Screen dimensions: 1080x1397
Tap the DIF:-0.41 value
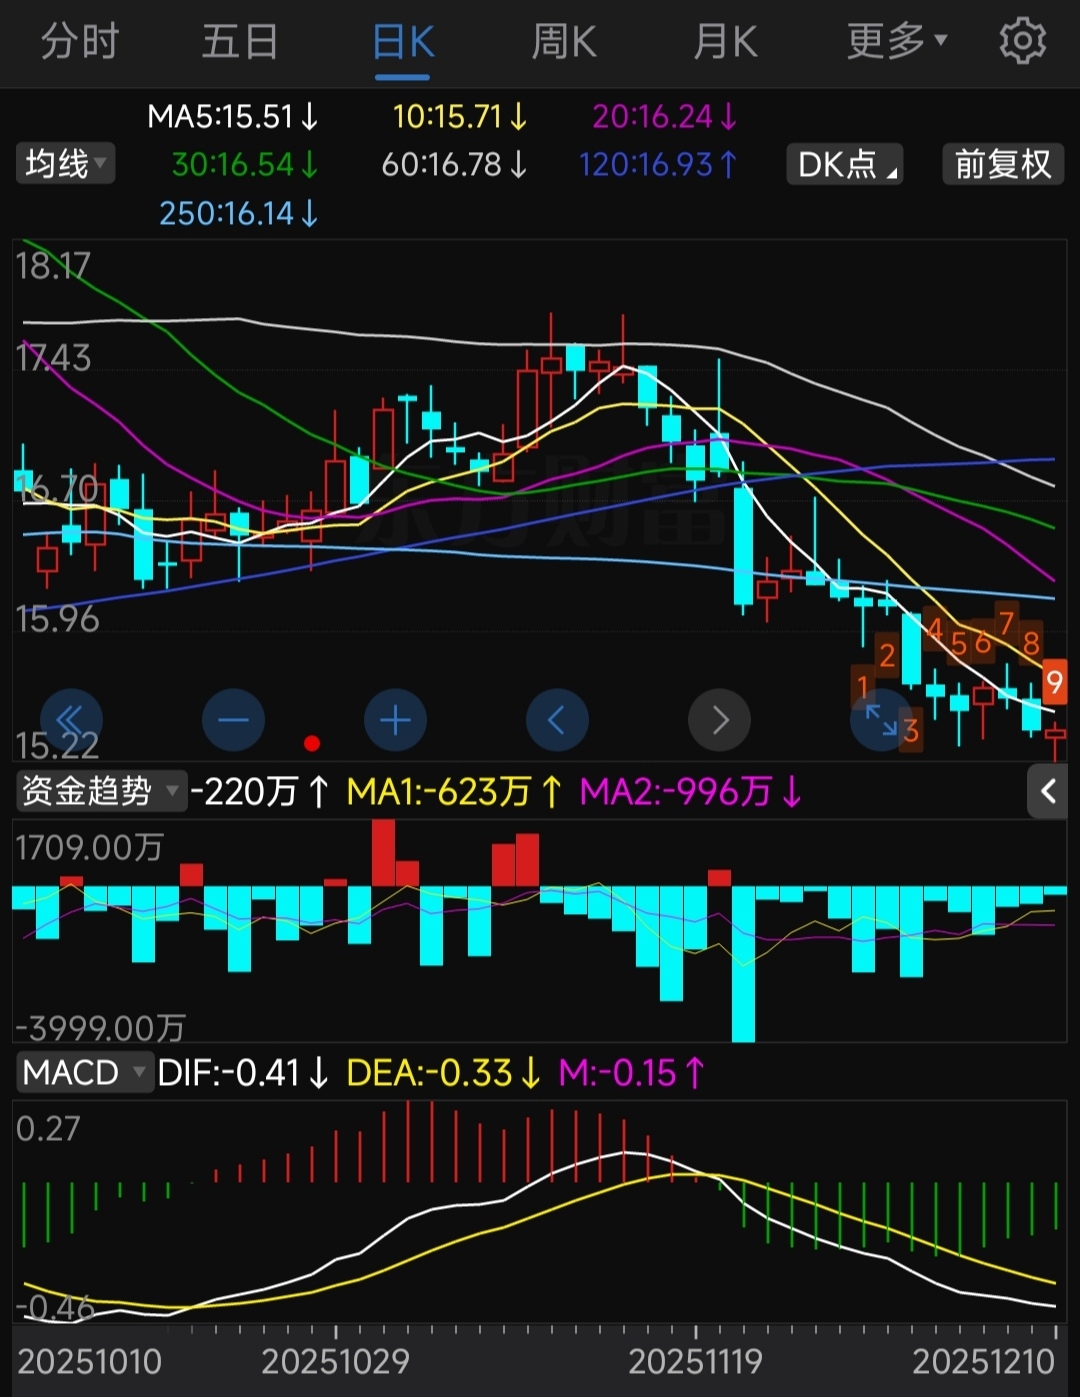tap(243, 1073)
